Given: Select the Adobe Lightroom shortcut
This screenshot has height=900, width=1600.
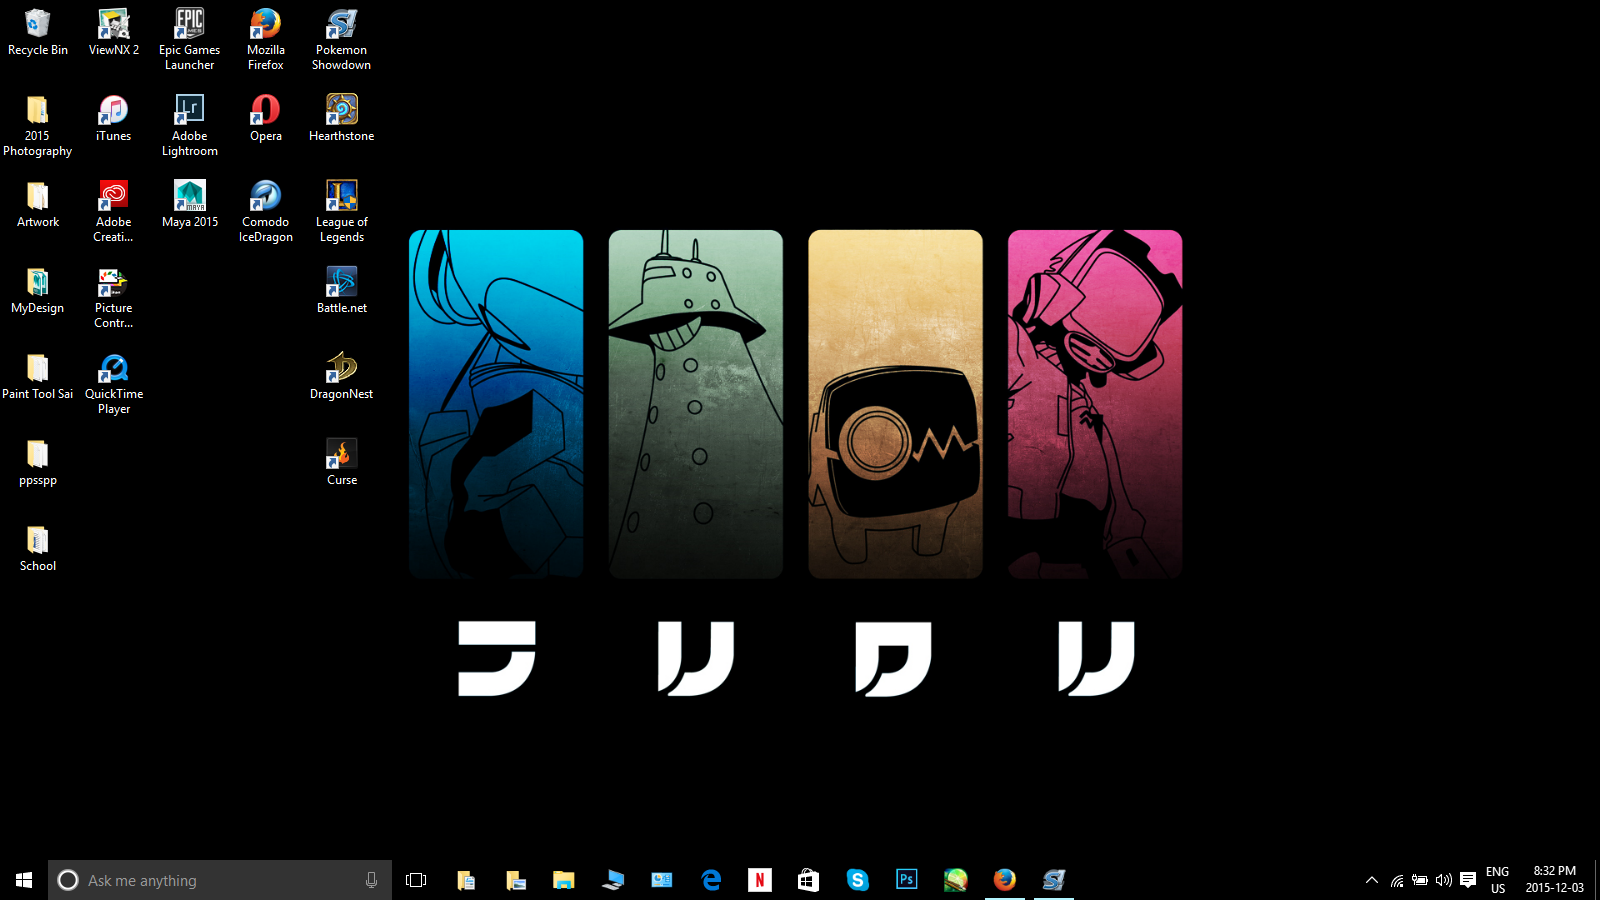Looking at the screenshot, I should [x=189, y=125].
